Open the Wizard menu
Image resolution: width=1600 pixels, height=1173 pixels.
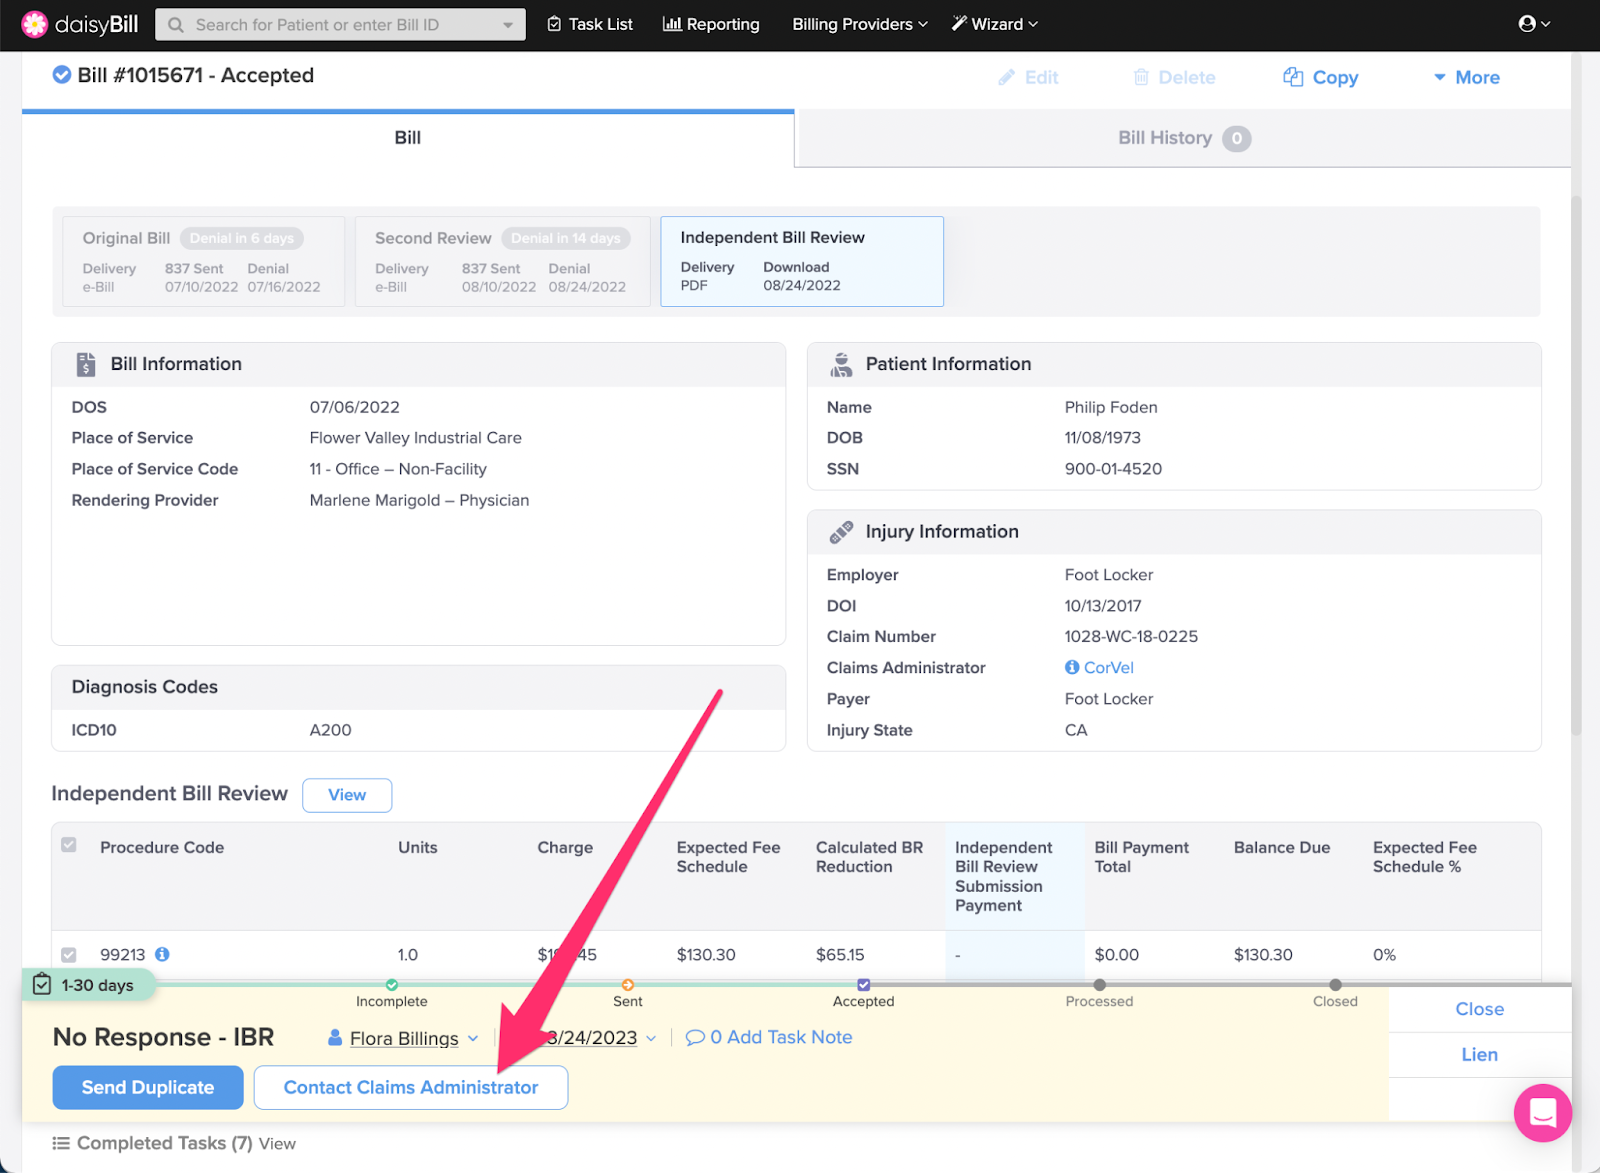(995, 24)
